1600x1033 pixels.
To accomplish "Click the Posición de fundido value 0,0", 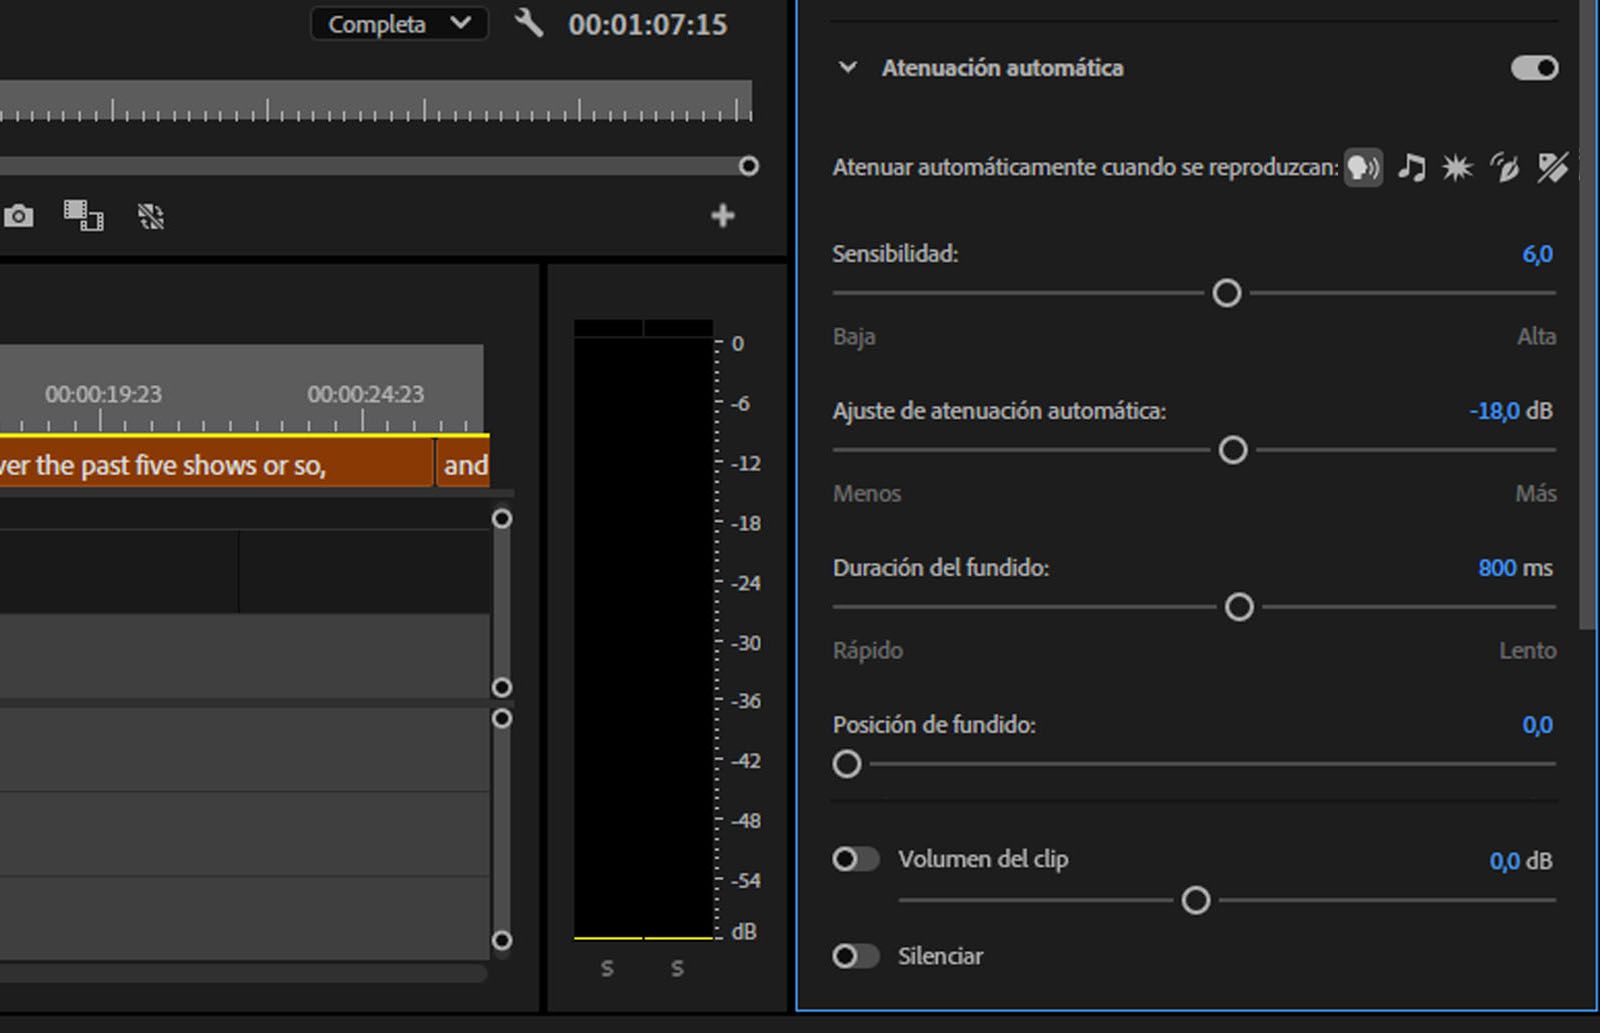I will click(x=1537, y=725).
